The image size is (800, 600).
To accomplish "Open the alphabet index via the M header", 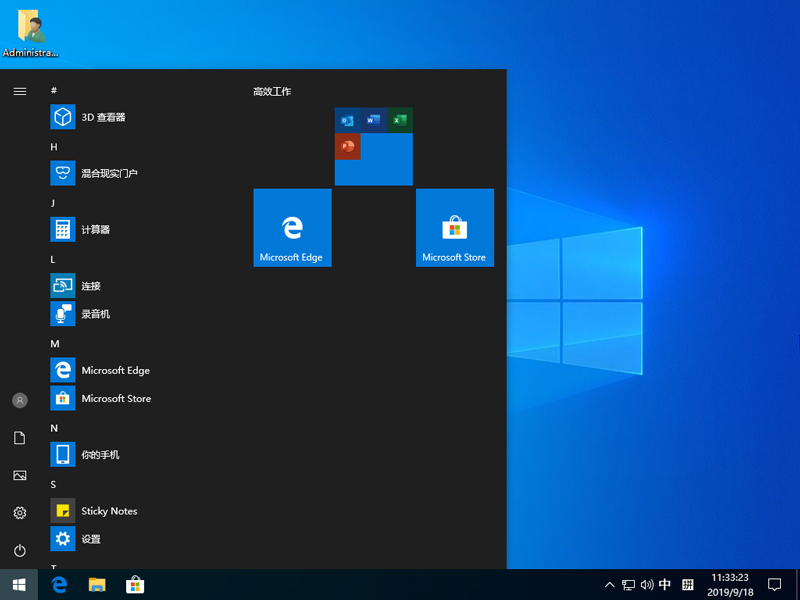I will (x=54, y=343).
